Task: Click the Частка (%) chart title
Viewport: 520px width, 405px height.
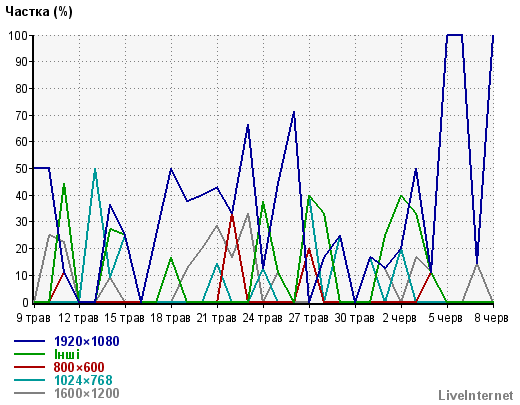Action: click(x=39, y=12)
